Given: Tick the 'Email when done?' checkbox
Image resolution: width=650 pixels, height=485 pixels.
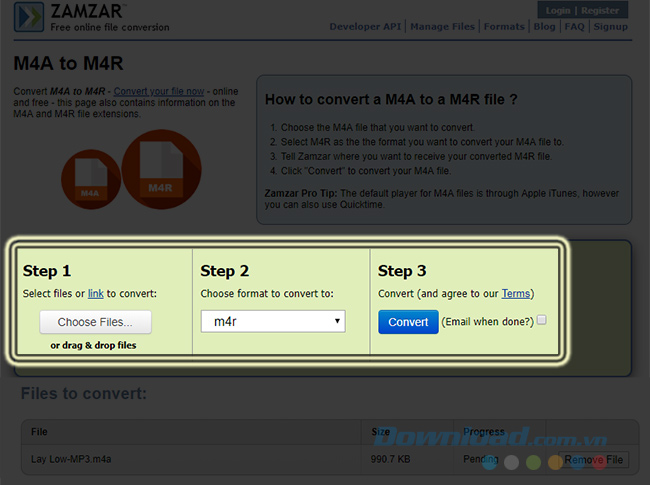Looking at the screenshot, I should (x=541, y=320).
